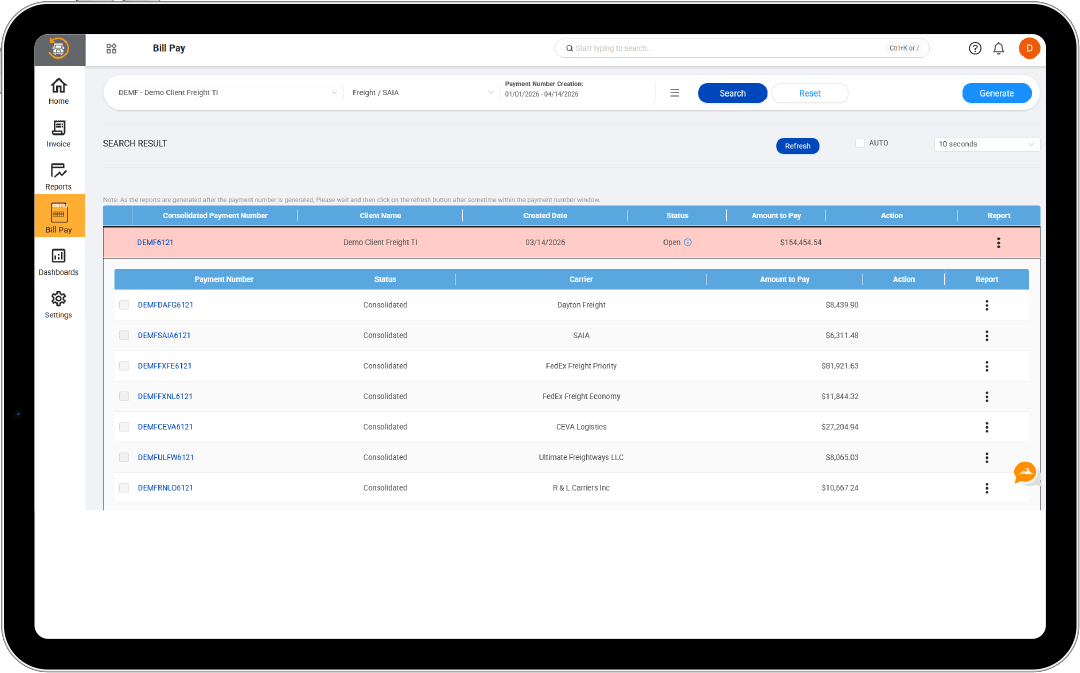This screenshot has width=1080, height=673.
Task: Check the DEMFFXFE6121 row checkbox
Action: [x=124, y=366]
